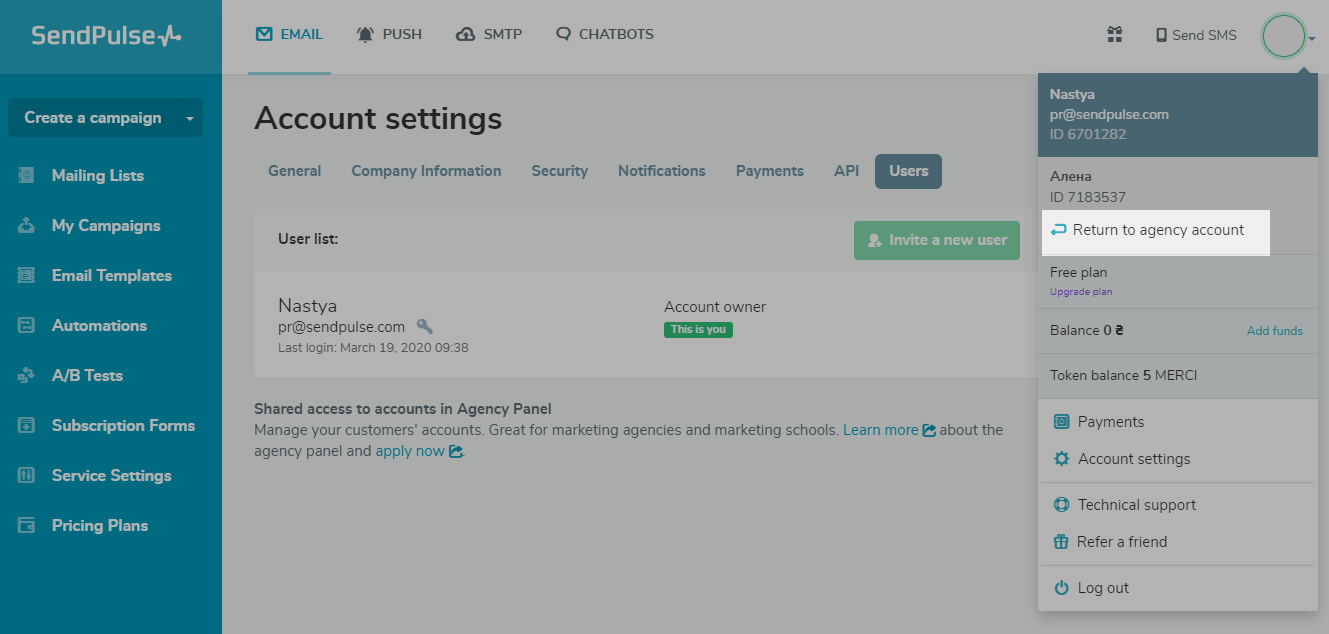This screenshot has width=1329, height=634.
Task: Click the Subscription Forms sidebar icon
Action: coord(27,425)
